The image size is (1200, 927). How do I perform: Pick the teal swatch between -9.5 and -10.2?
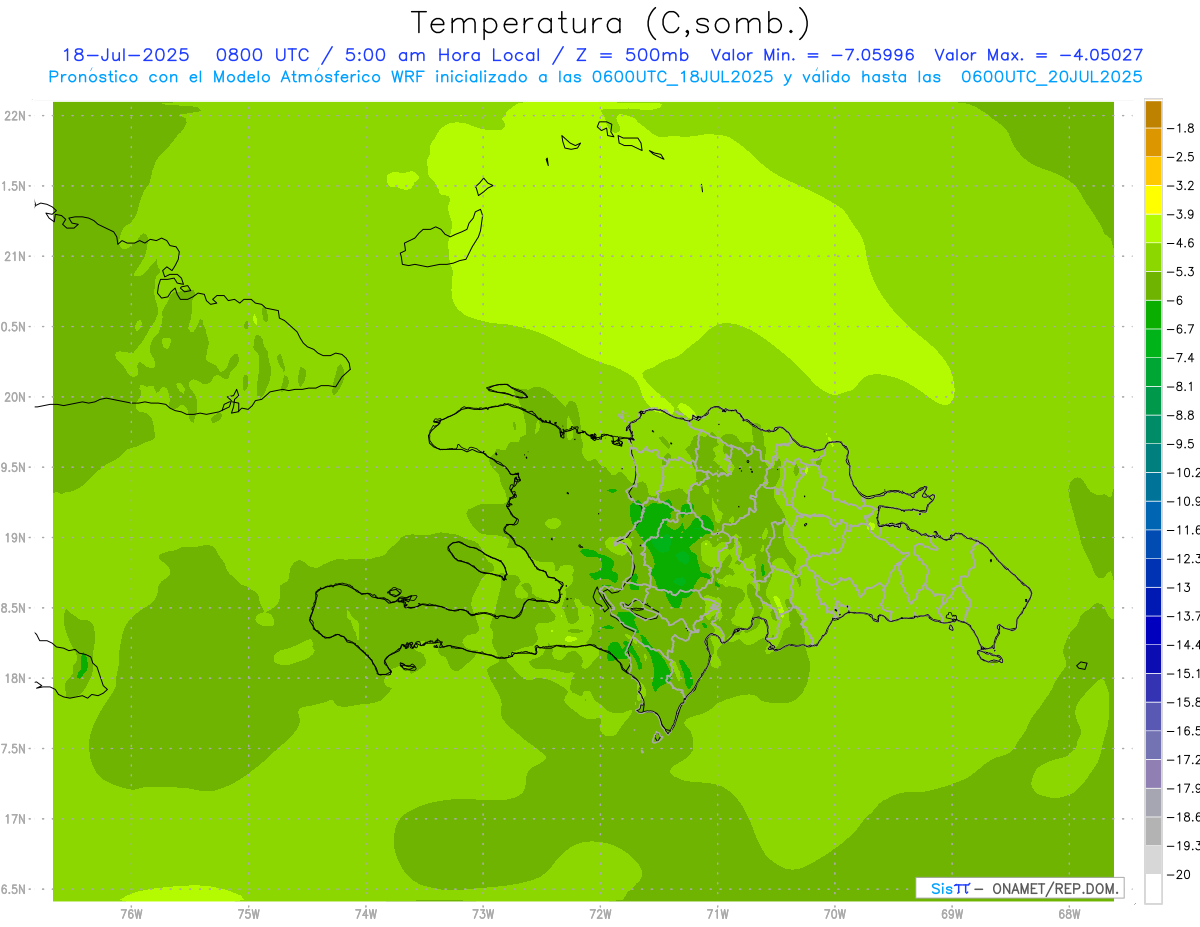click(1153, 458)
